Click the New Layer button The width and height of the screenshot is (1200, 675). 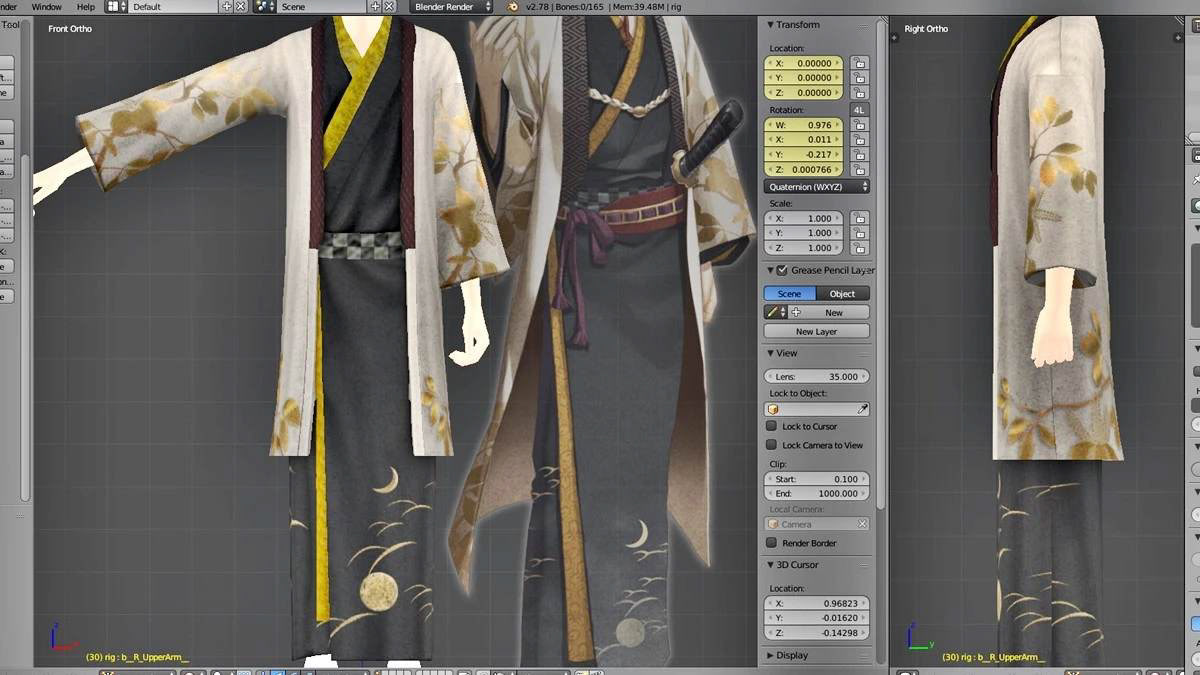tap(817, 331)
